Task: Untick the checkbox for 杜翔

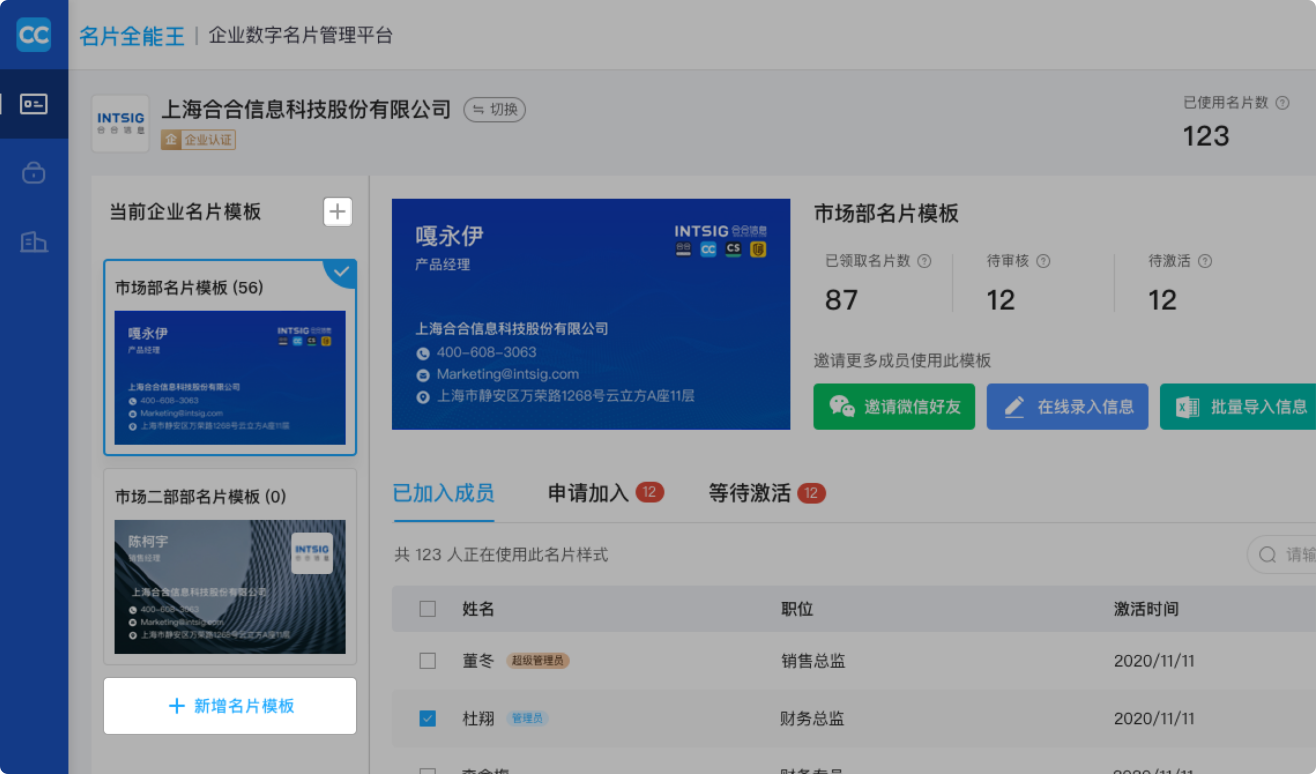Action: pos(428,718)
